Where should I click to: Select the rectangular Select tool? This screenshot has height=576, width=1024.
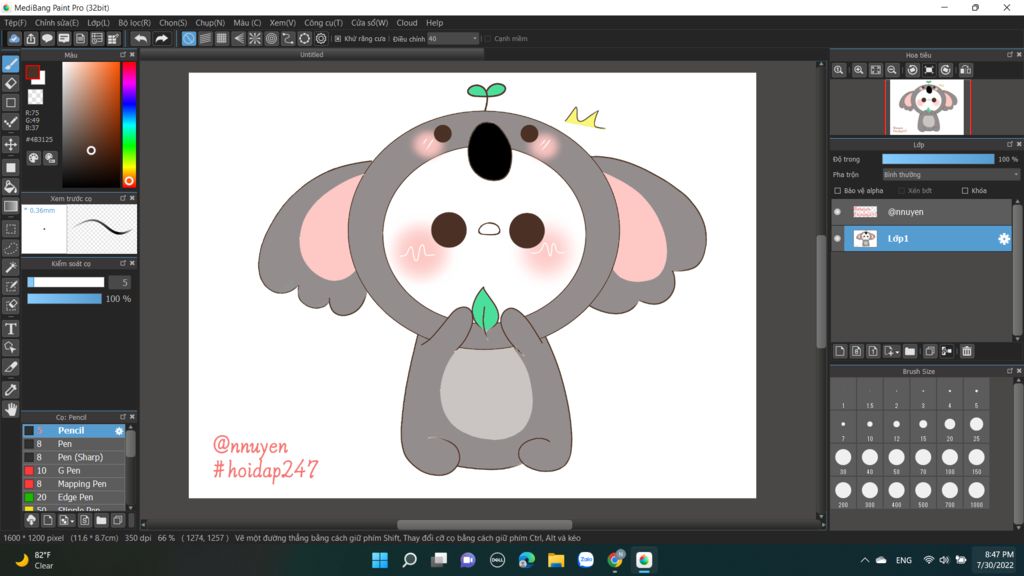[x=10, y=229]
